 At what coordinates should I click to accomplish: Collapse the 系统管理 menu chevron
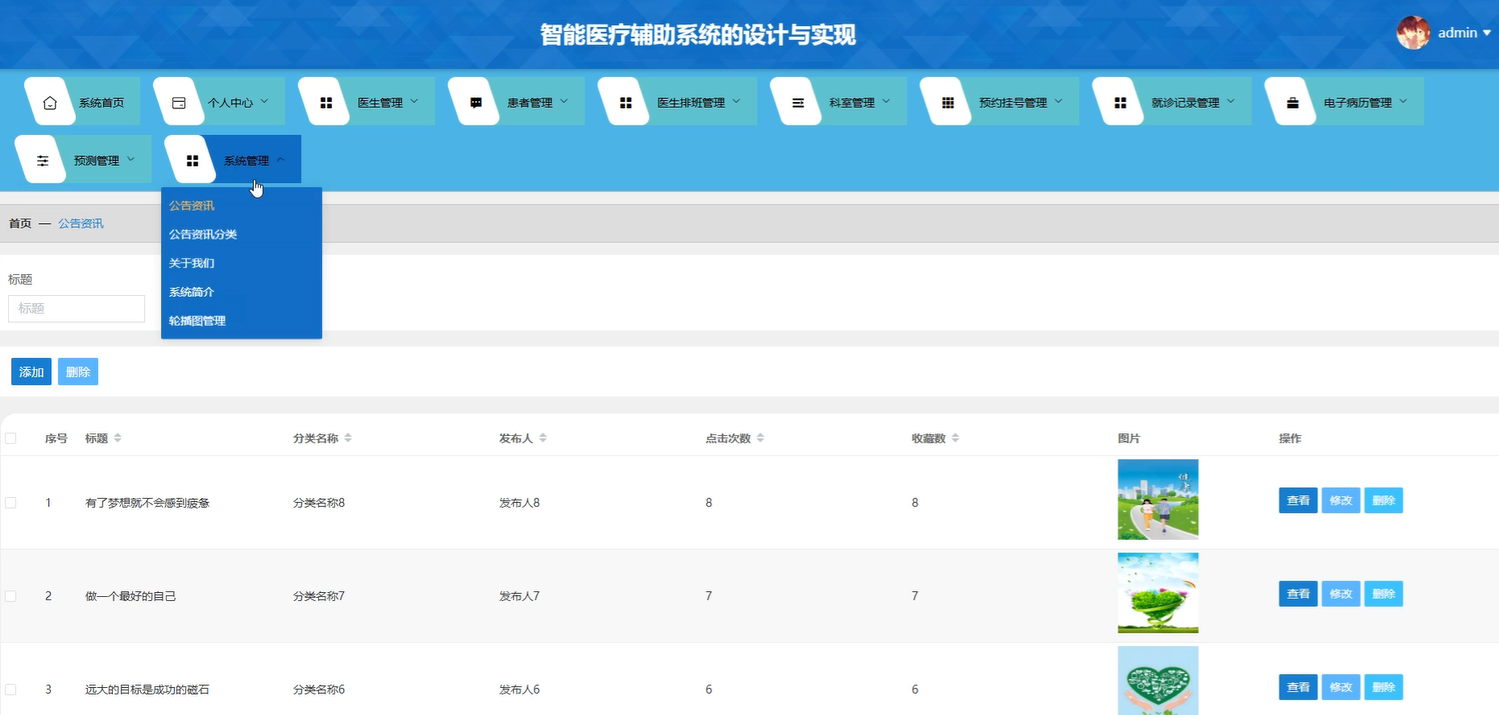pos(281,159)
